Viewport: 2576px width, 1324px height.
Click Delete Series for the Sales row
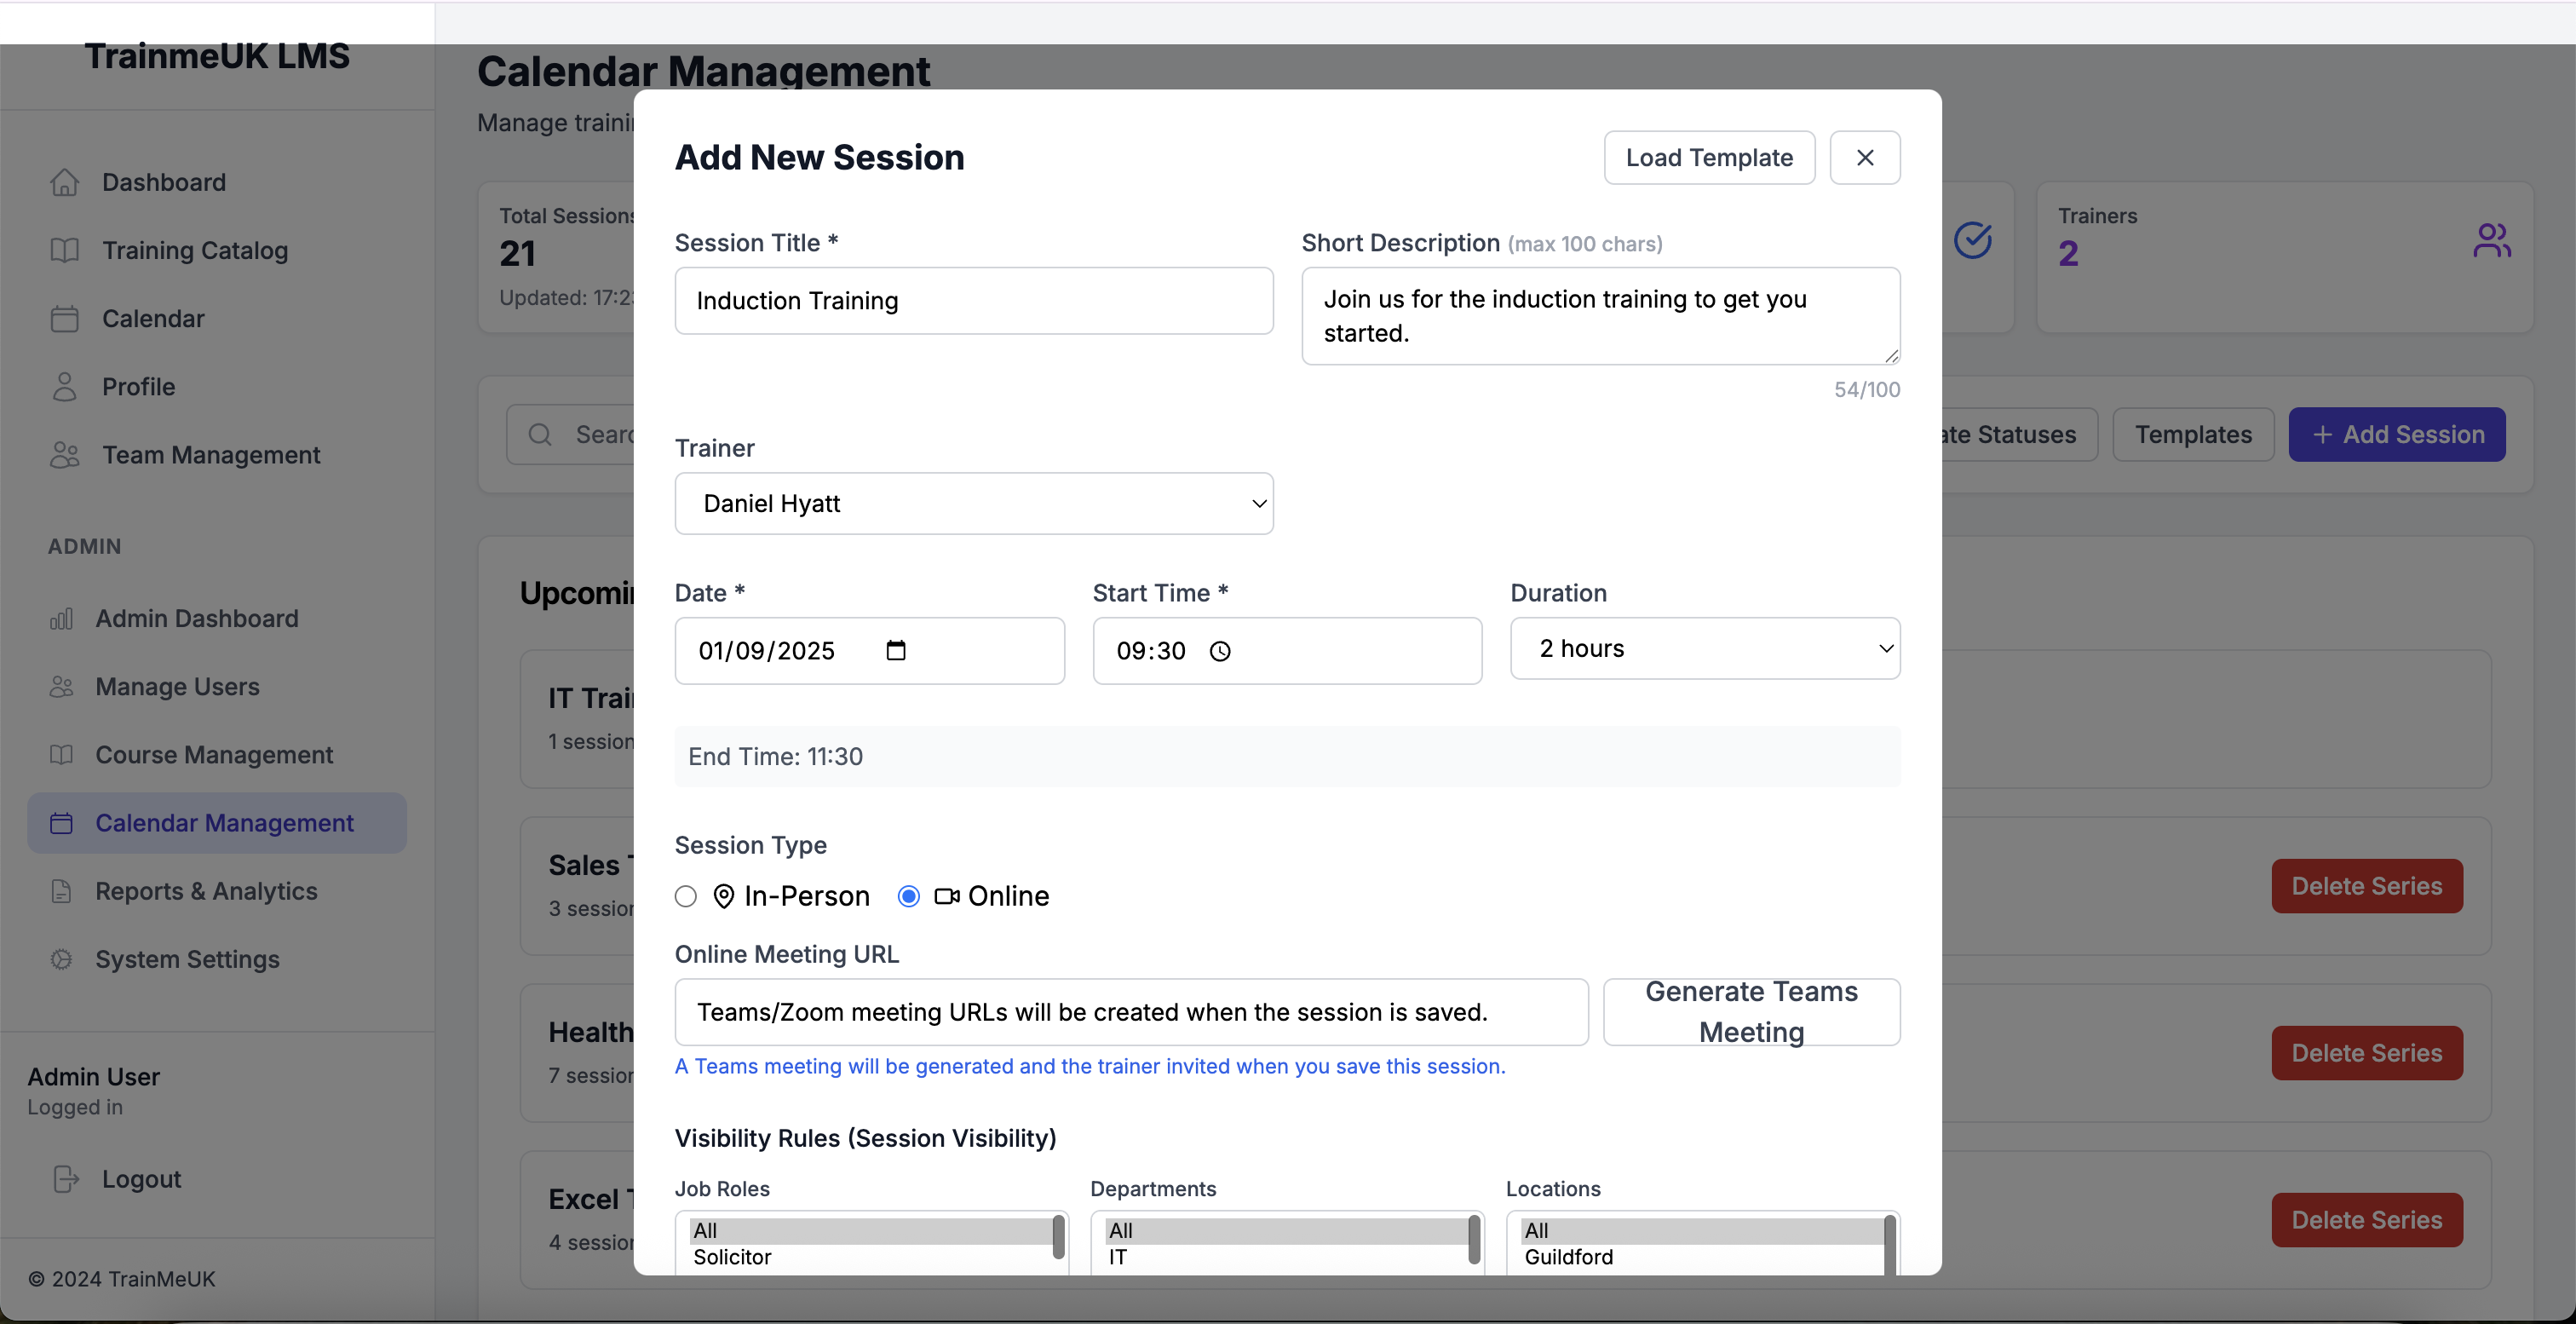click(x=2366, y=886)
